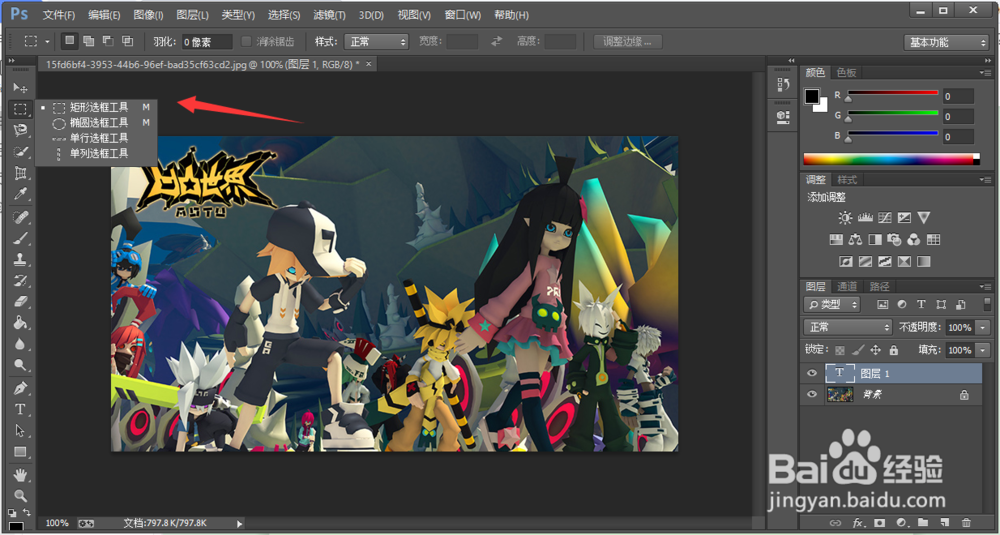Click the fx layer style icon
1000x535 pixels.
[857, 522]
